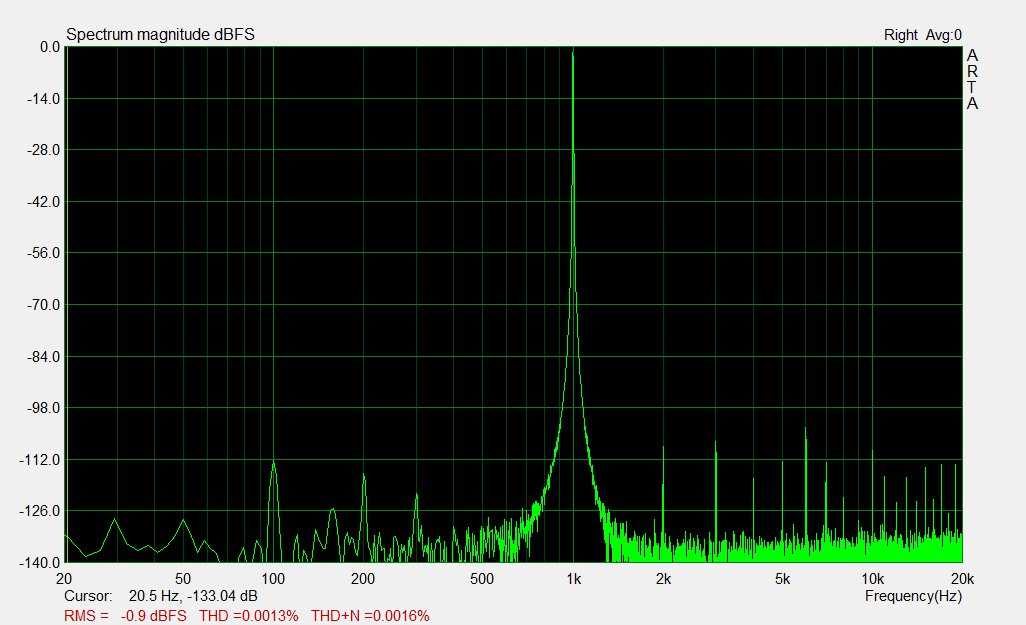Viewport: 1026px width, 625px height.
Task: Click the 100 Hz hum peak on the spectrum
Action: 273,463
